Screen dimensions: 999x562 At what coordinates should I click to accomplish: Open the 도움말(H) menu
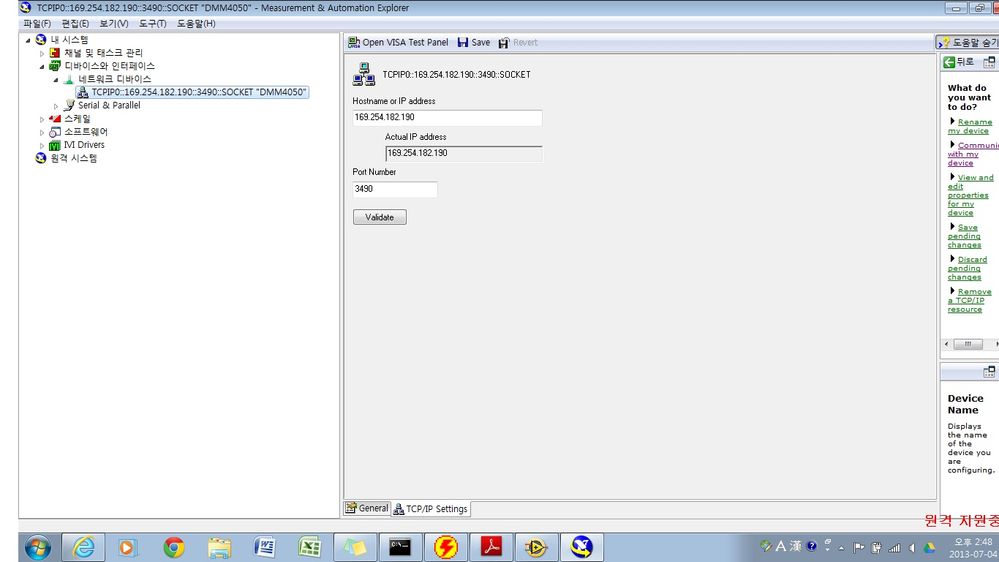pos(196,24)
